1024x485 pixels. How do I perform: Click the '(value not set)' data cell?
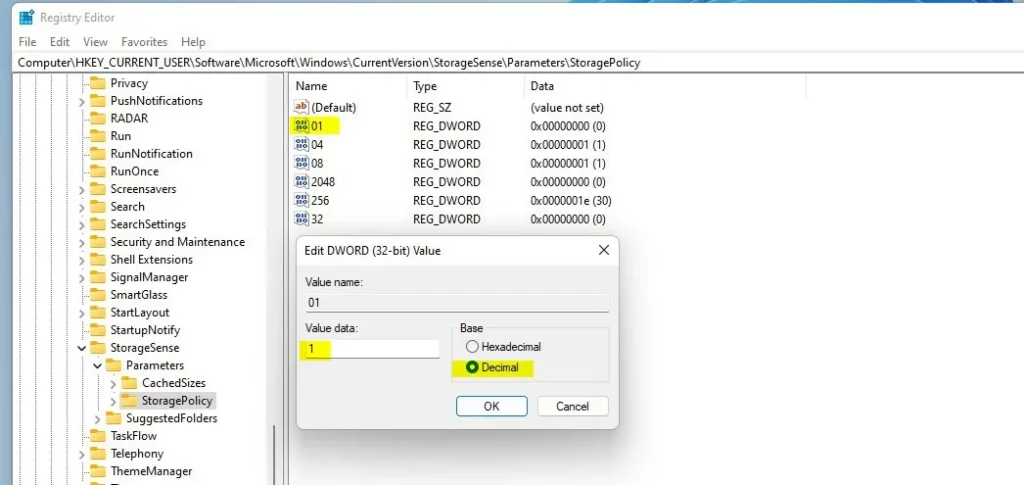coord(567,108)
